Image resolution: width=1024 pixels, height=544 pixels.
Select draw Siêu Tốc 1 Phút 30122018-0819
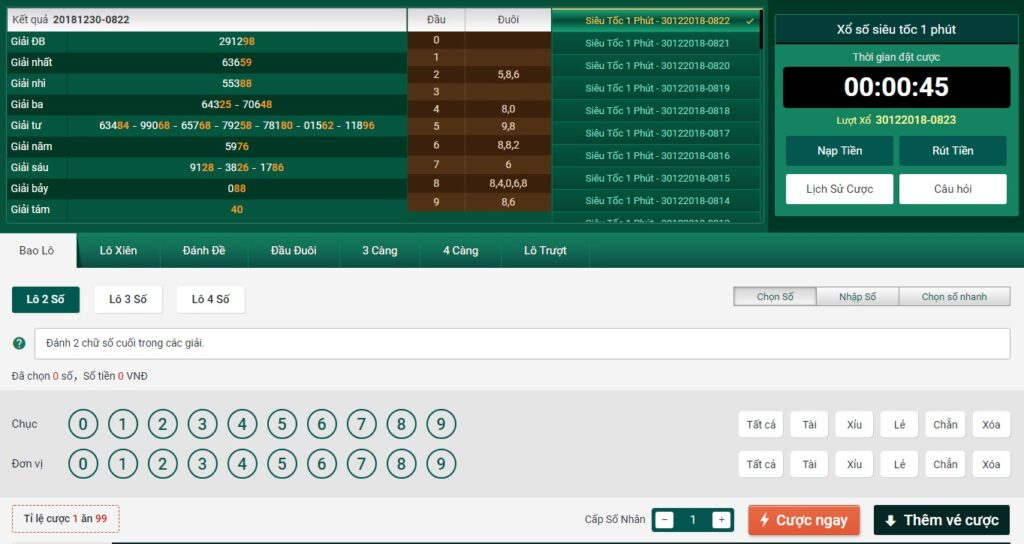coord(657,88)
